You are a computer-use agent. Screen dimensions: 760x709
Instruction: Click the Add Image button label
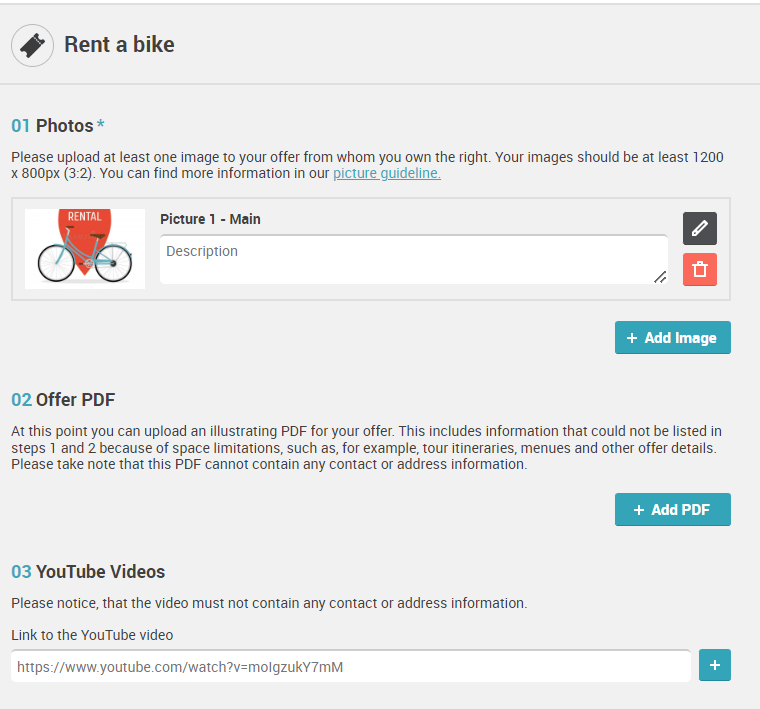680,338
